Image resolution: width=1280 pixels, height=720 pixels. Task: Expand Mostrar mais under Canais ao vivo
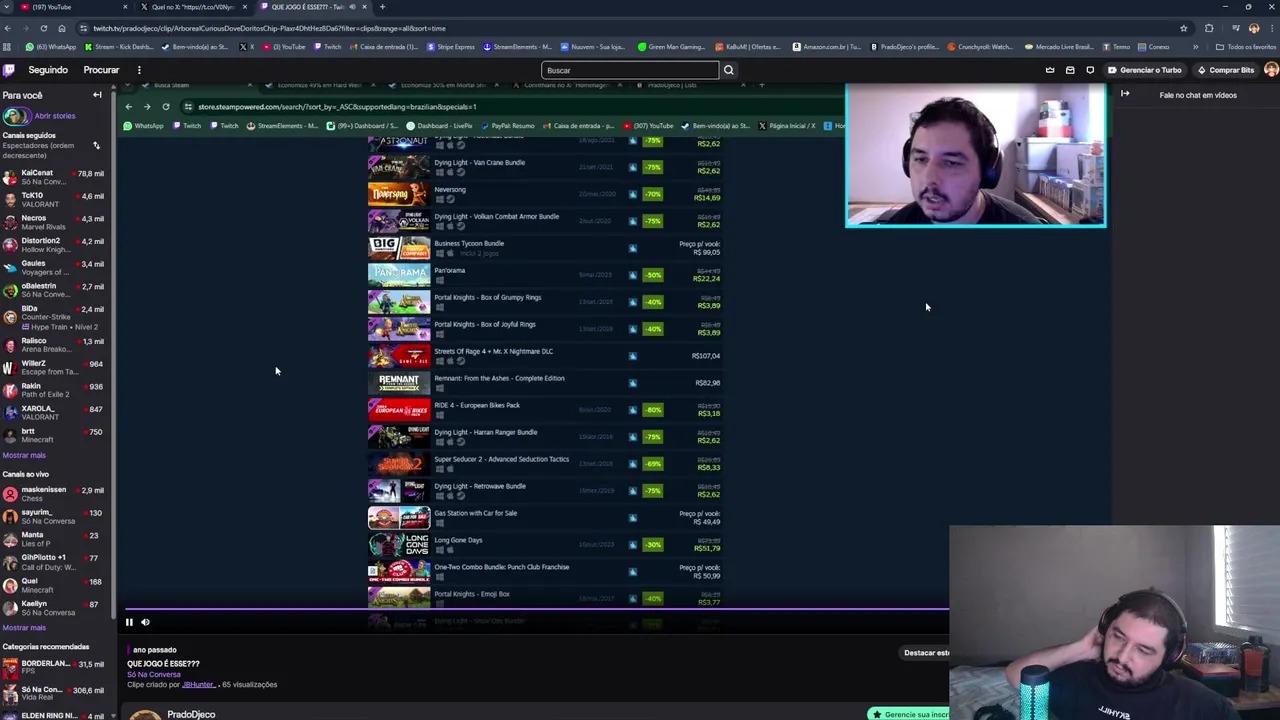pos(24,628)
